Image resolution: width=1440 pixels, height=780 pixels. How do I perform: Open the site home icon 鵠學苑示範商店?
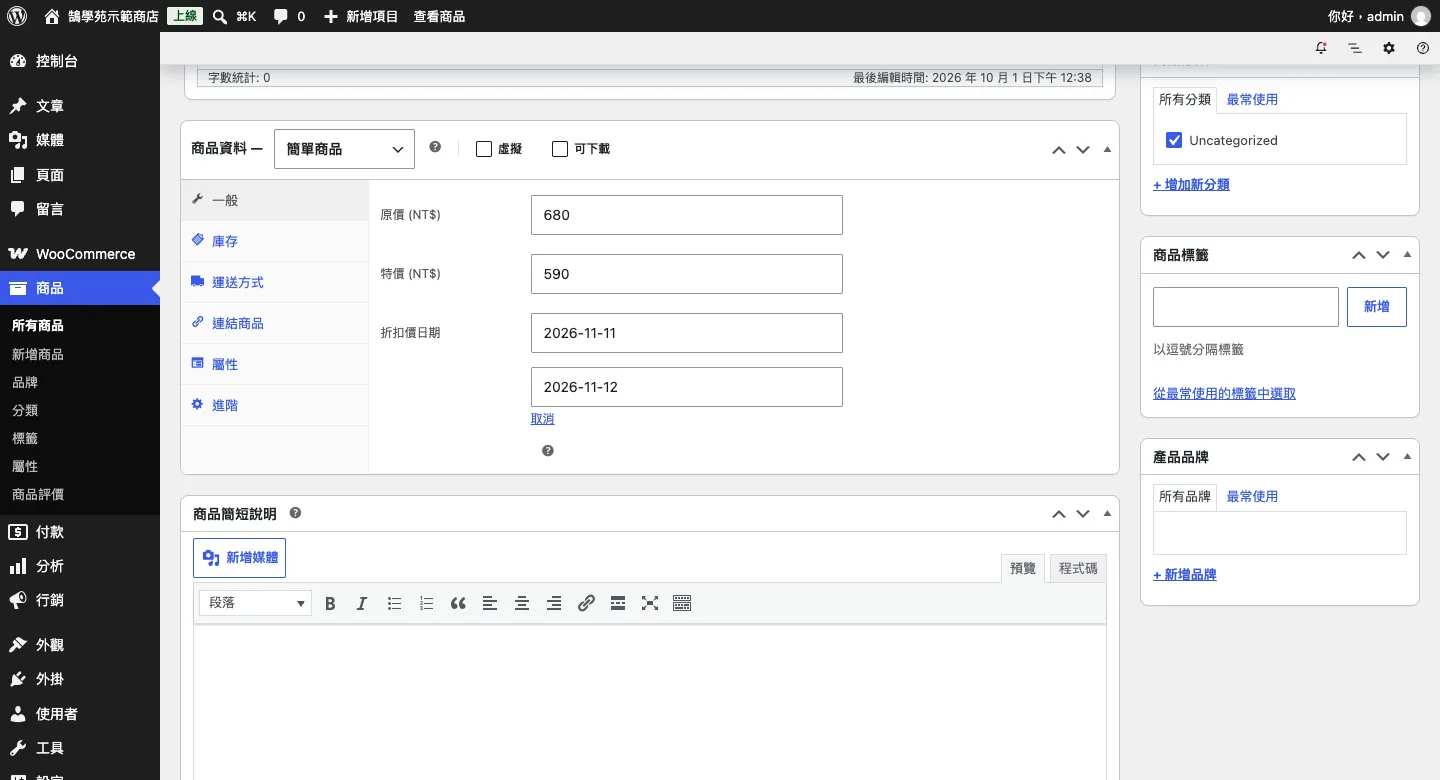(x=52, y=16)
